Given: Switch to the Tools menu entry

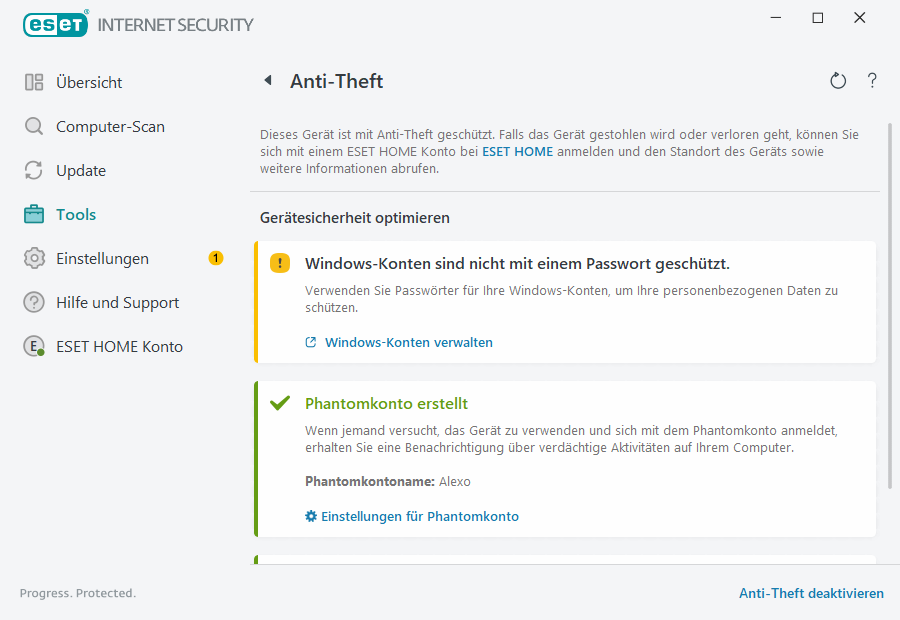Looking at the screenshot, I should (x=77, y=214).
